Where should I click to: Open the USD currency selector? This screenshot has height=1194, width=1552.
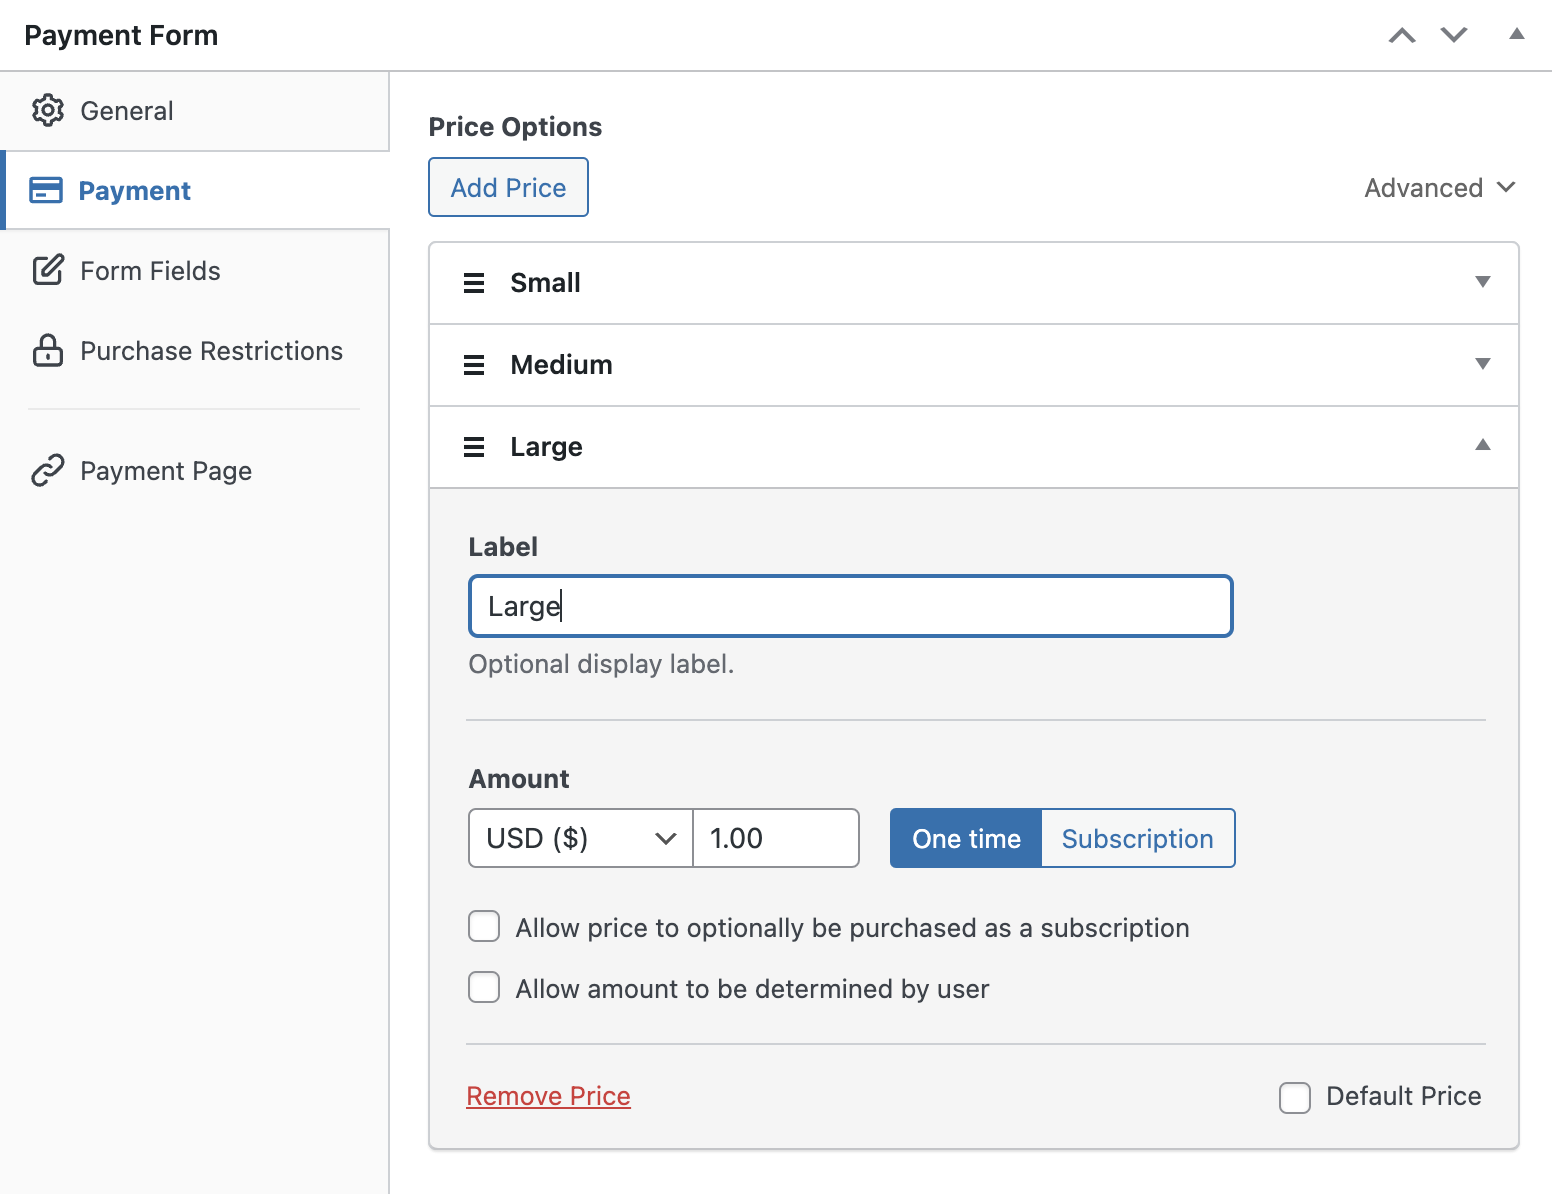[579, 838]
